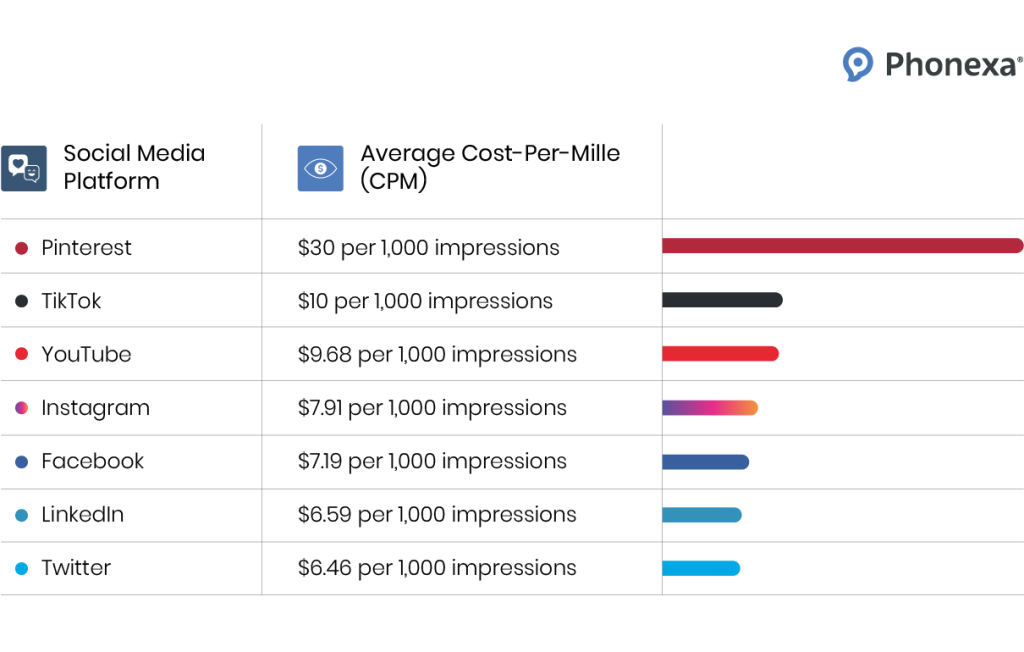Click the gradient Instagram bar

click(x=710, y=407)
